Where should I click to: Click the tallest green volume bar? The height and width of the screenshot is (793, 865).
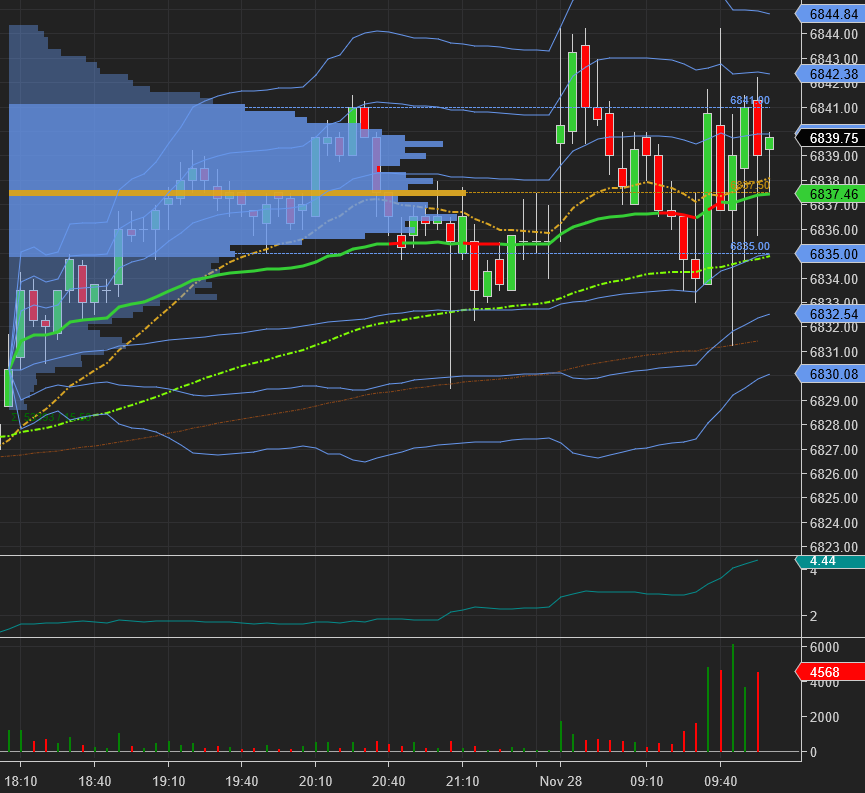[x=733, y=698]
